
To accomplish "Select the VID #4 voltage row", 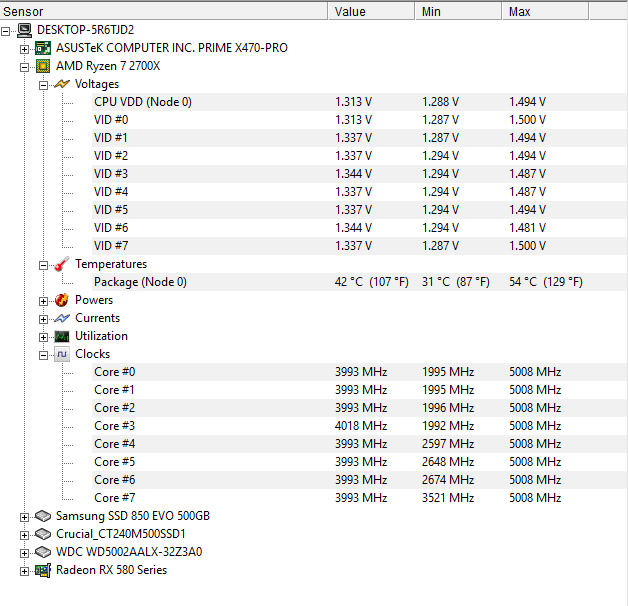I will point(360,192).
